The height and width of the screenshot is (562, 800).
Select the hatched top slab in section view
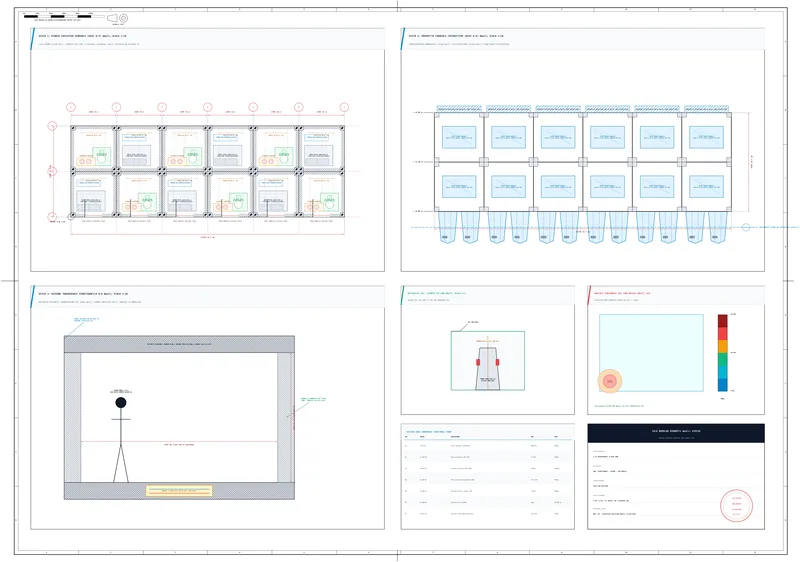pyautogui.click(x=179, y=344)
